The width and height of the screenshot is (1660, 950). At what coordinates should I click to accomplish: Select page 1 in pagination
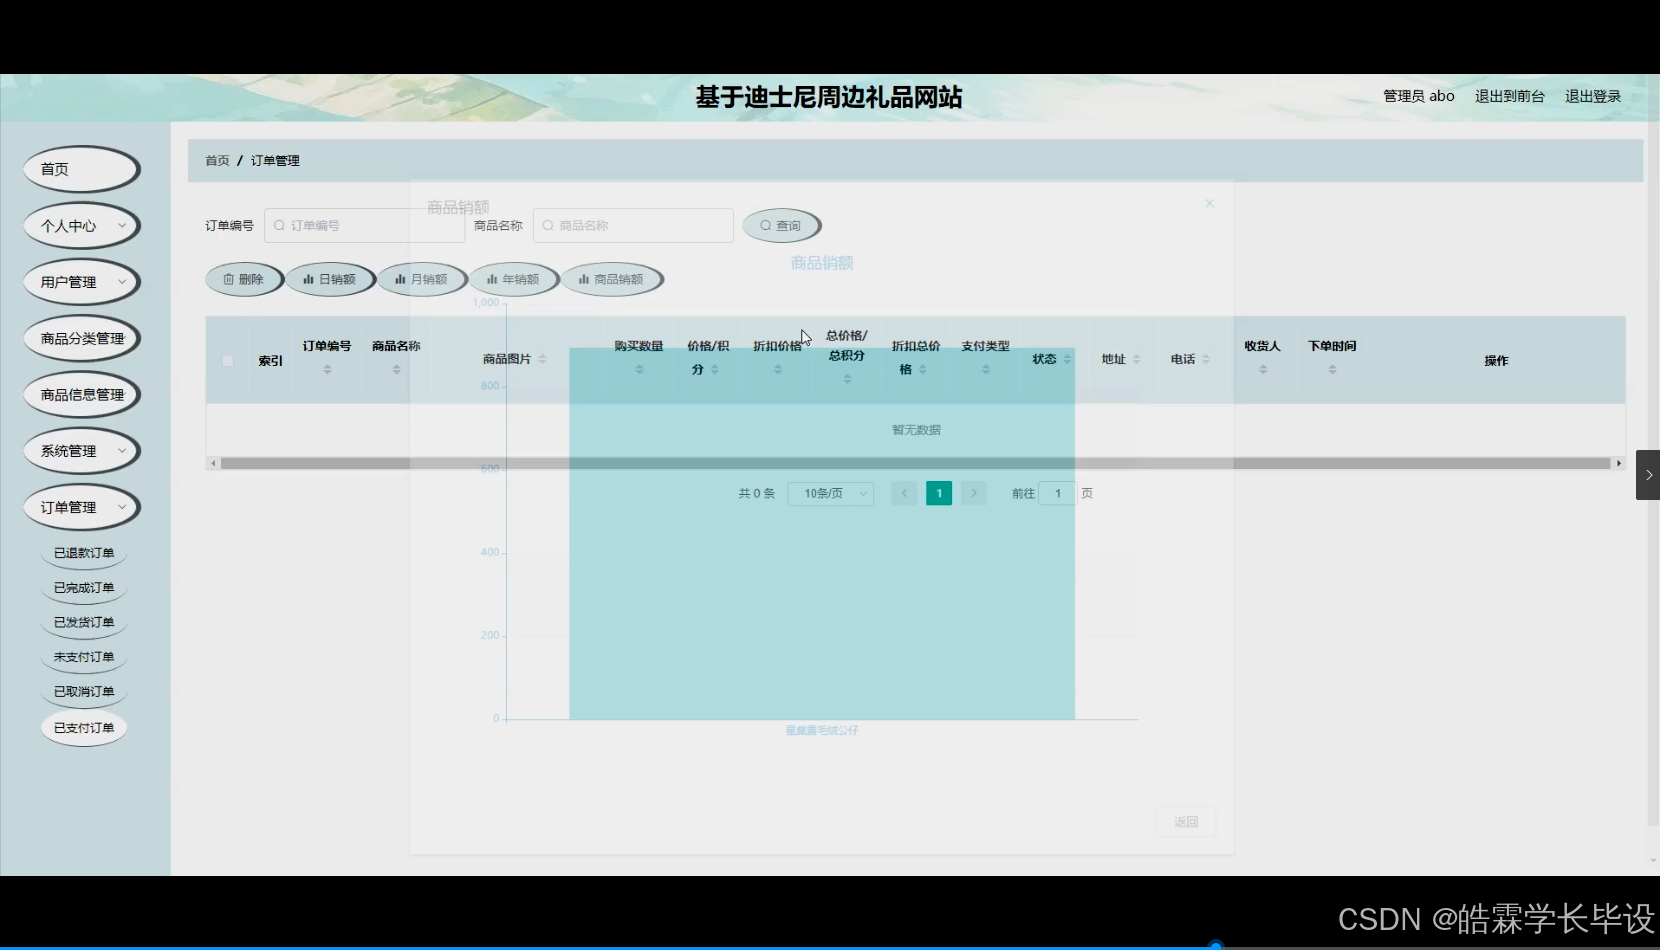939,494
